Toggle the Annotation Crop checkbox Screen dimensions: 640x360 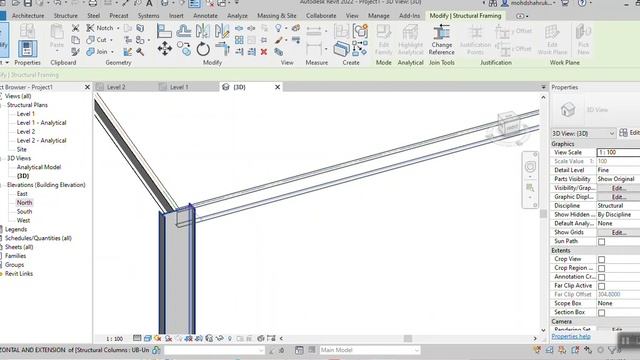coord(601,278)
